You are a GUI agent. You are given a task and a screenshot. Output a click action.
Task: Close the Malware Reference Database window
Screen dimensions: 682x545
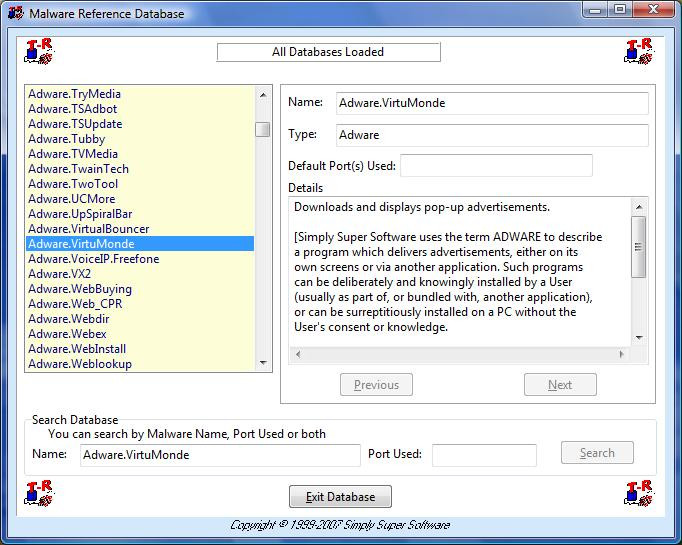tap(653, 10)
